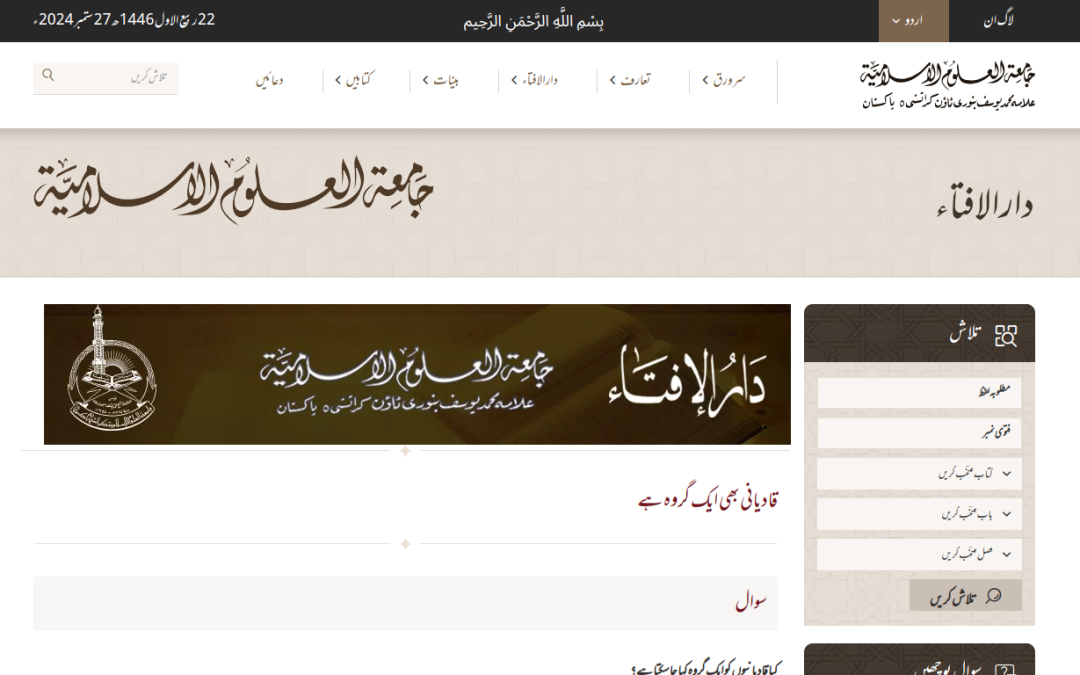Click the large Jamia calligraphy in the hero section
Viewport: 1080px width, 675px height.
pyautogui.click(x=233, y=189)
